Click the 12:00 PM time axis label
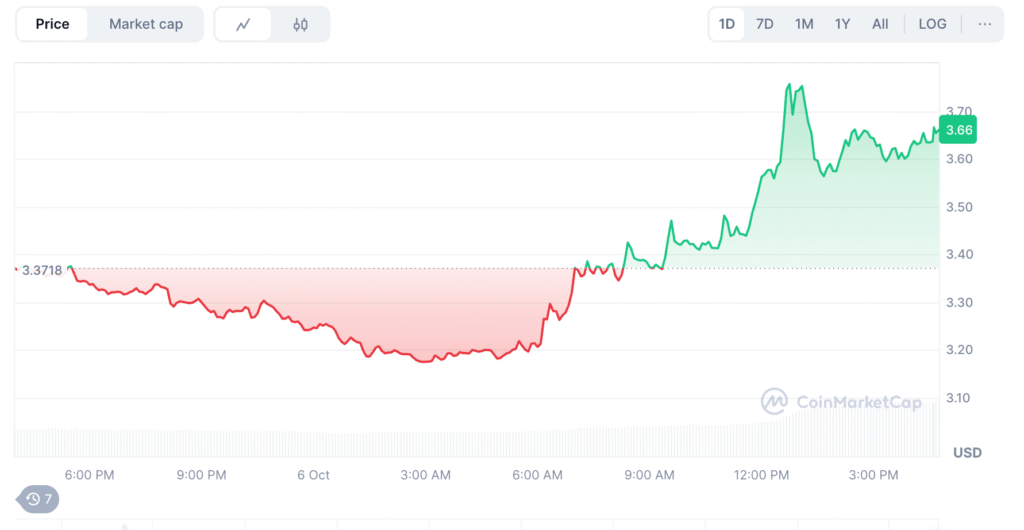This screenshot has width=1024, height=530. tap(763, 475)
